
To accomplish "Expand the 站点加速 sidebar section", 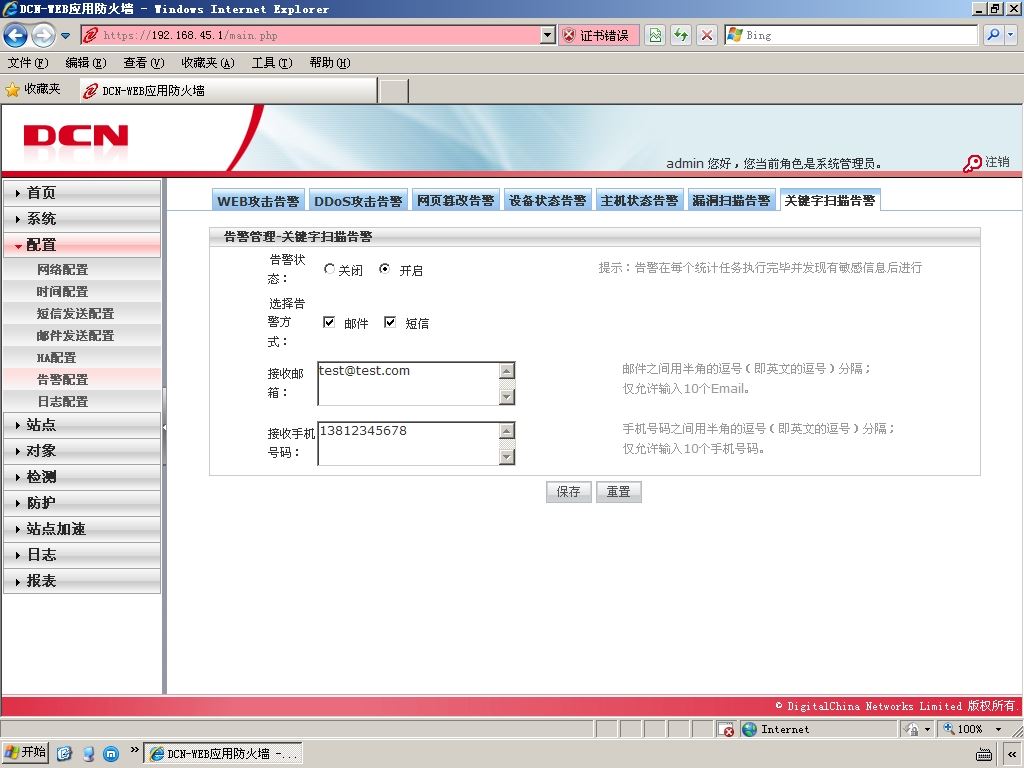I will click(82, 529).
